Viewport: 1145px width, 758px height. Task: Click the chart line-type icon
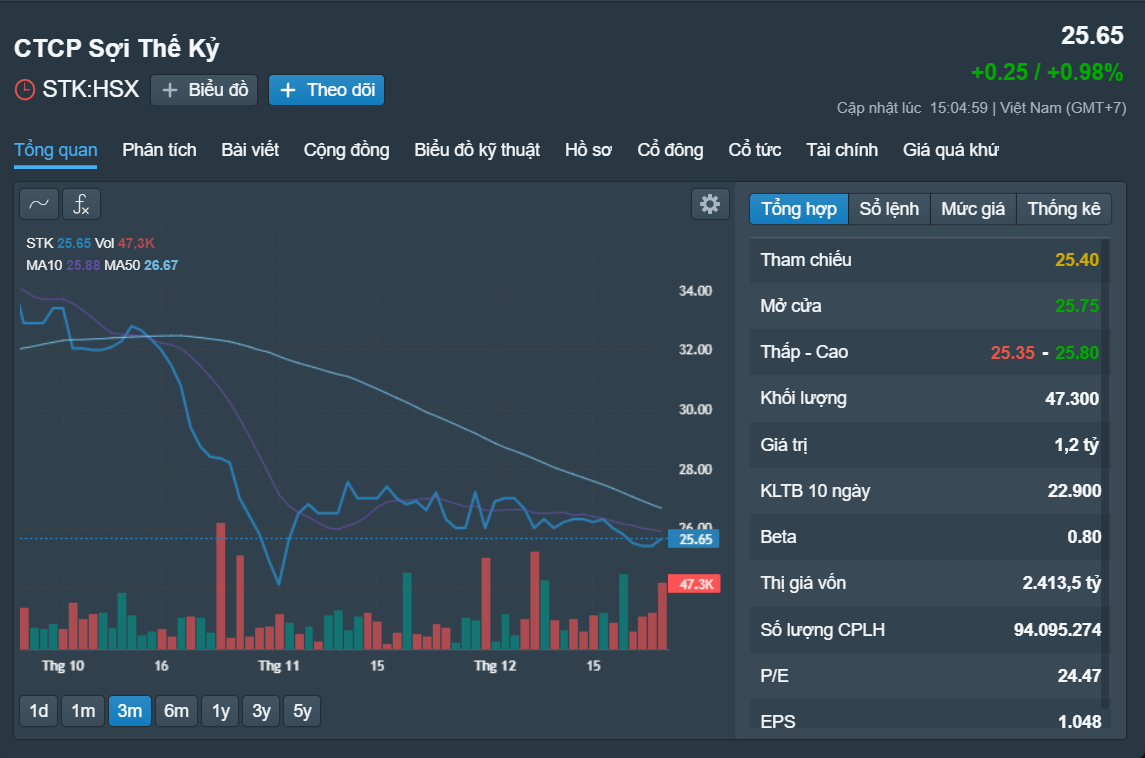tap(39, 204)
